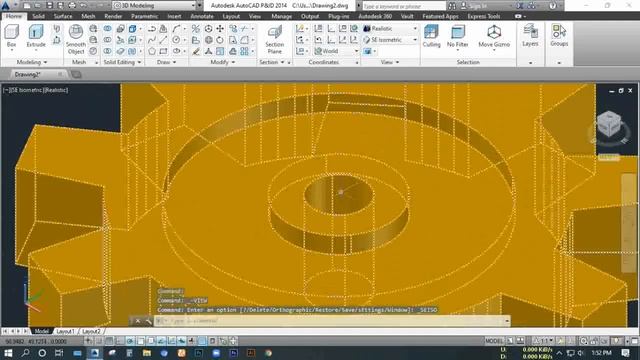This screenshot has height=360, width=640.
Task: Select the Box solid tool
Action: [x=11, y=36]
